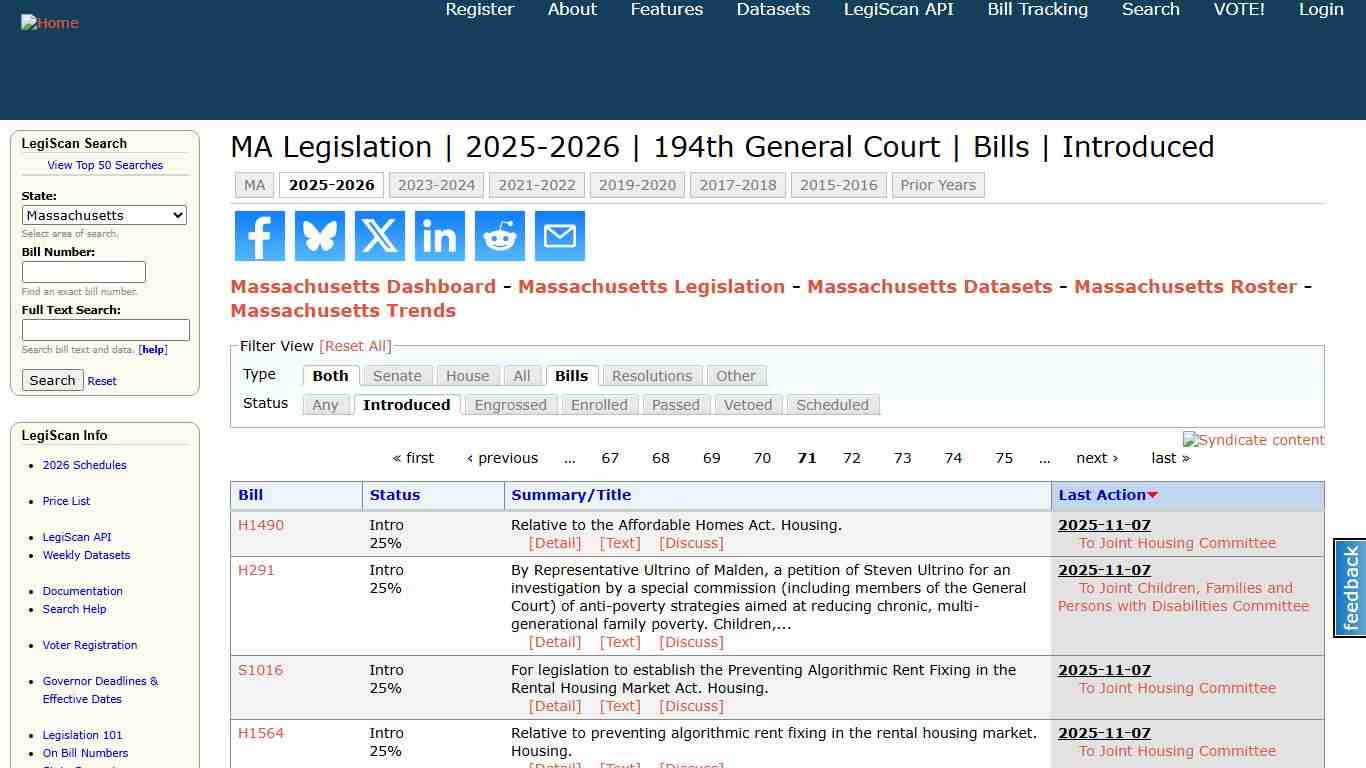Image resolution: width=1366 pixels, height=768 pixels.
Task: Toggle the Resolutions type filter
Action: click(651, 375)
